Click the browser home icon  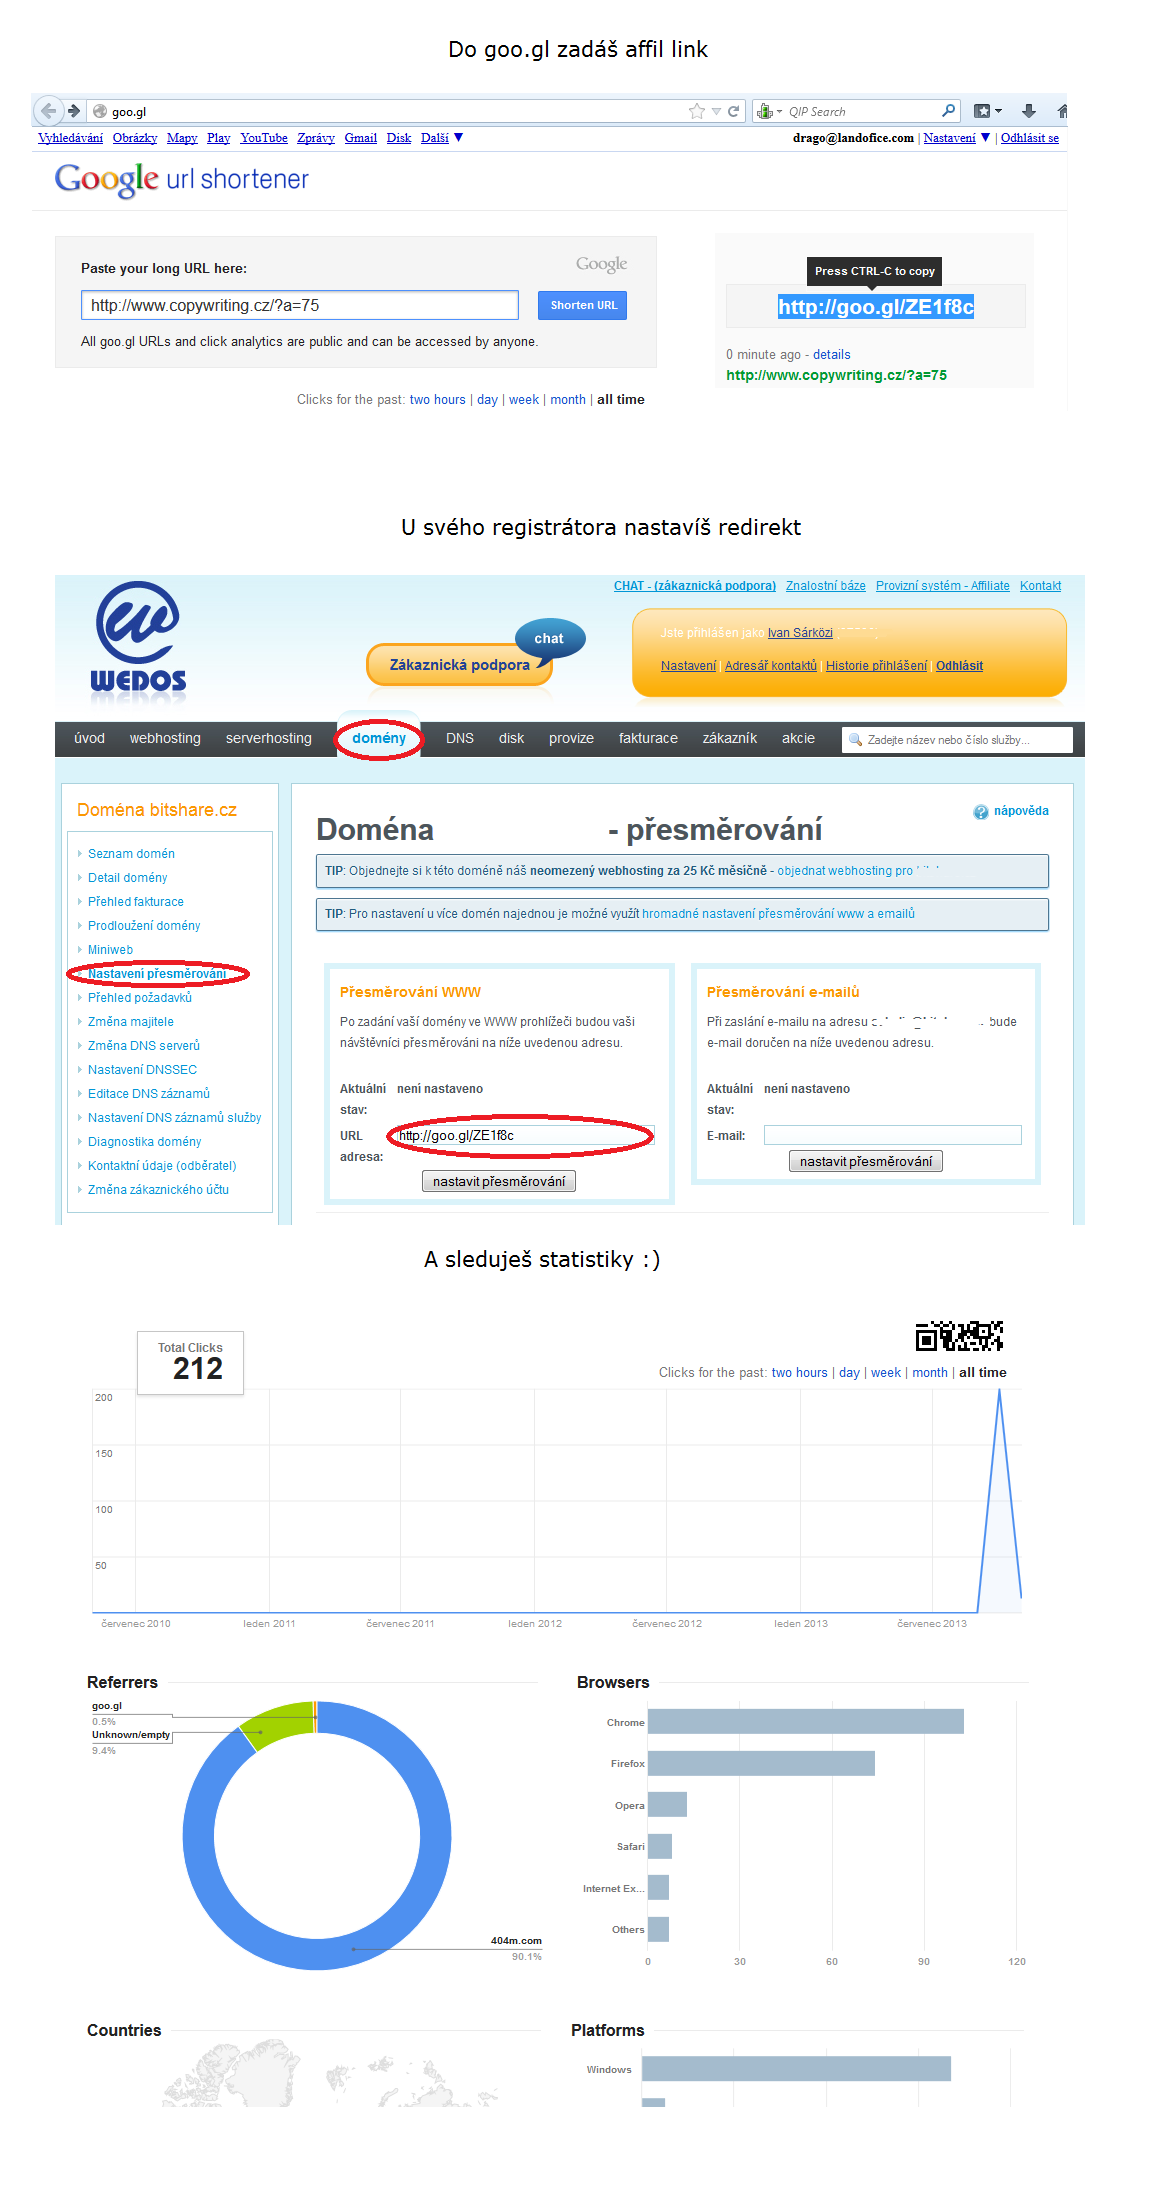point(1062,111)
